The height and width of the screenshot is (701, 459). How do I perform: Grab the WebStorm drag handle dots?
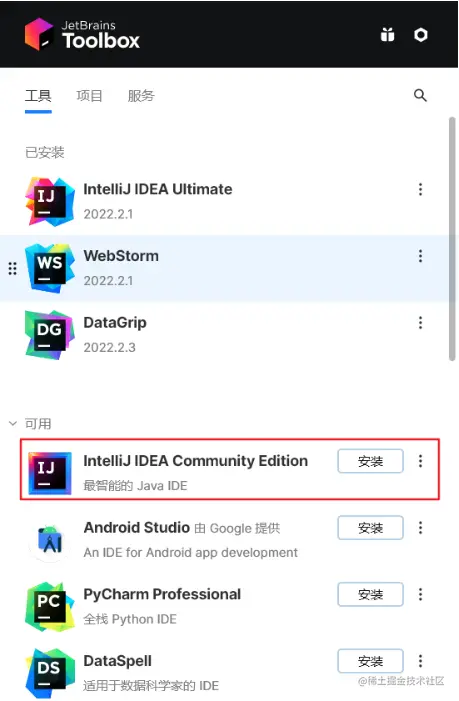click(13, 268)
